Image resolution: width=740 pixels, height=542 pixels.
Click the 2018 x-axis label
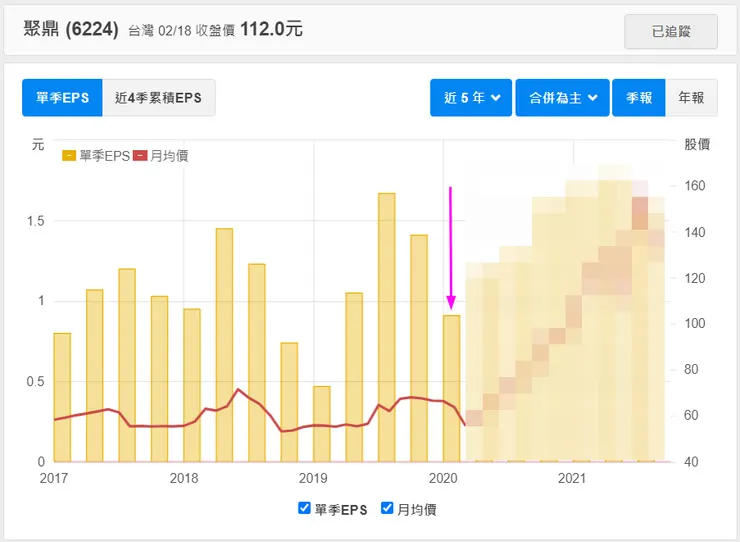[x=184, y=478]
